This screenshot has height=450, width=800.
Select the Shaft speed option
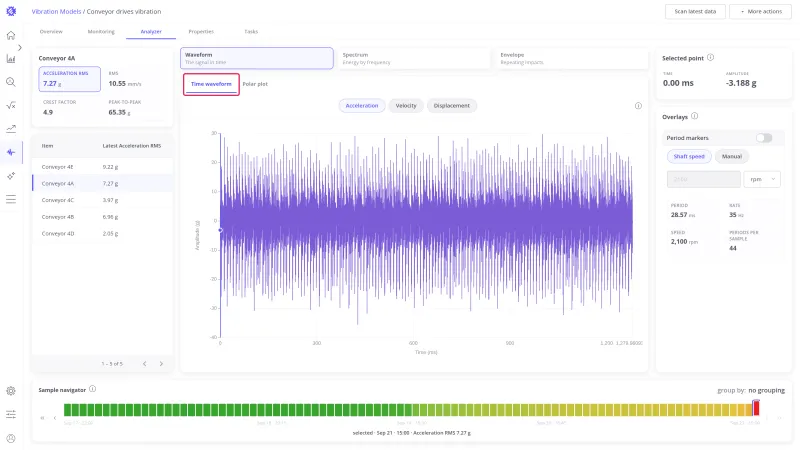click(689, 156)
